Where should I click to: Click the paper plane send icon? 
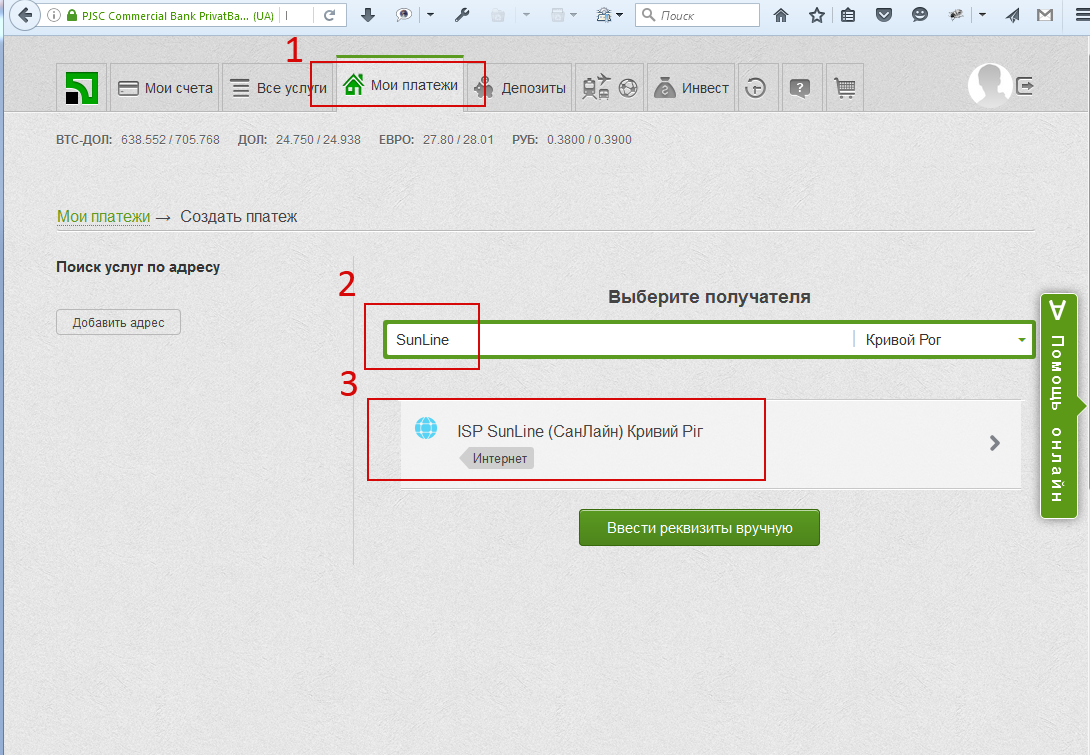pos(1013,15)
